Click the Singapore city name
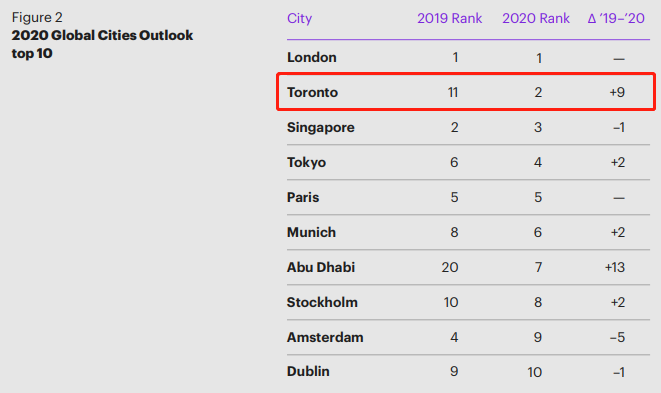 point(320,128)
